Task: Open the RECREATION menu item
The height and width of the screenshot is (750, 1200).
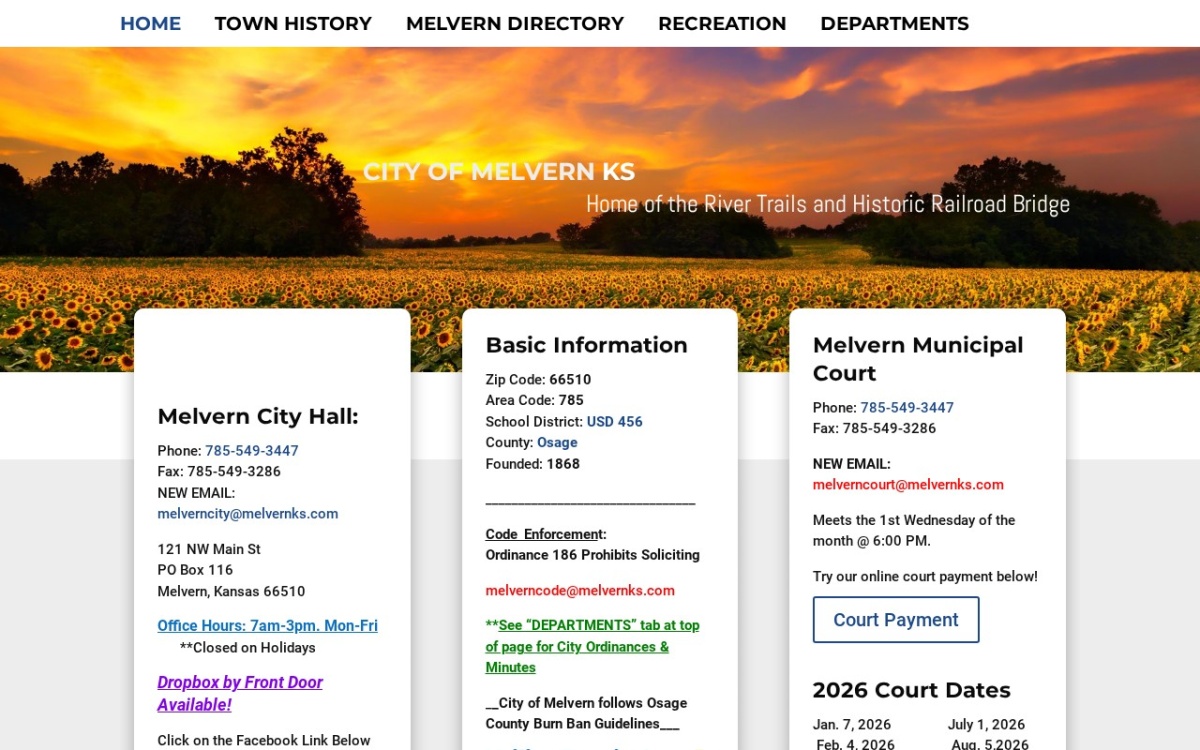Action: pyautogui.click(x=722, y=23)
